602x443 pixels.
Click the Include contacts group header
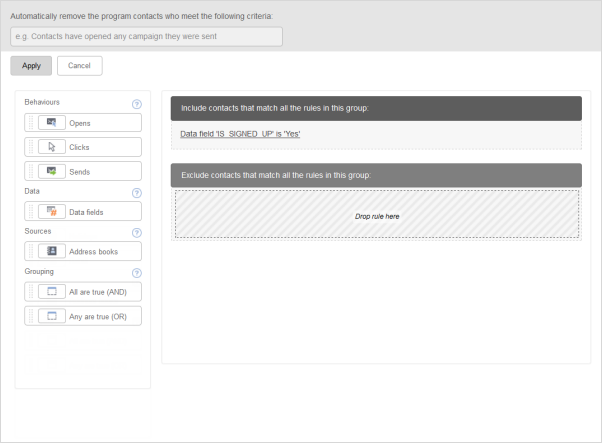376,108
